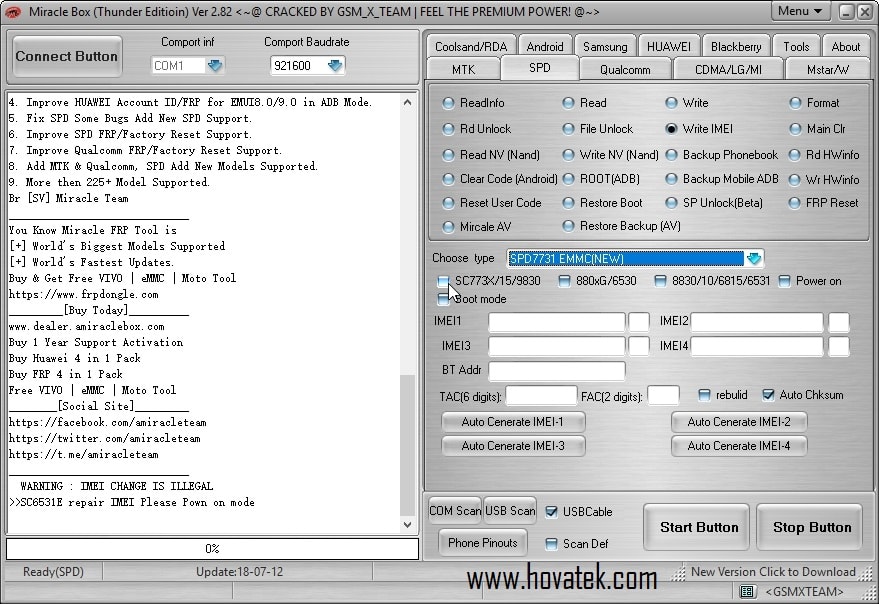Choose Backup Mobile ADB option

pos(671,179)
